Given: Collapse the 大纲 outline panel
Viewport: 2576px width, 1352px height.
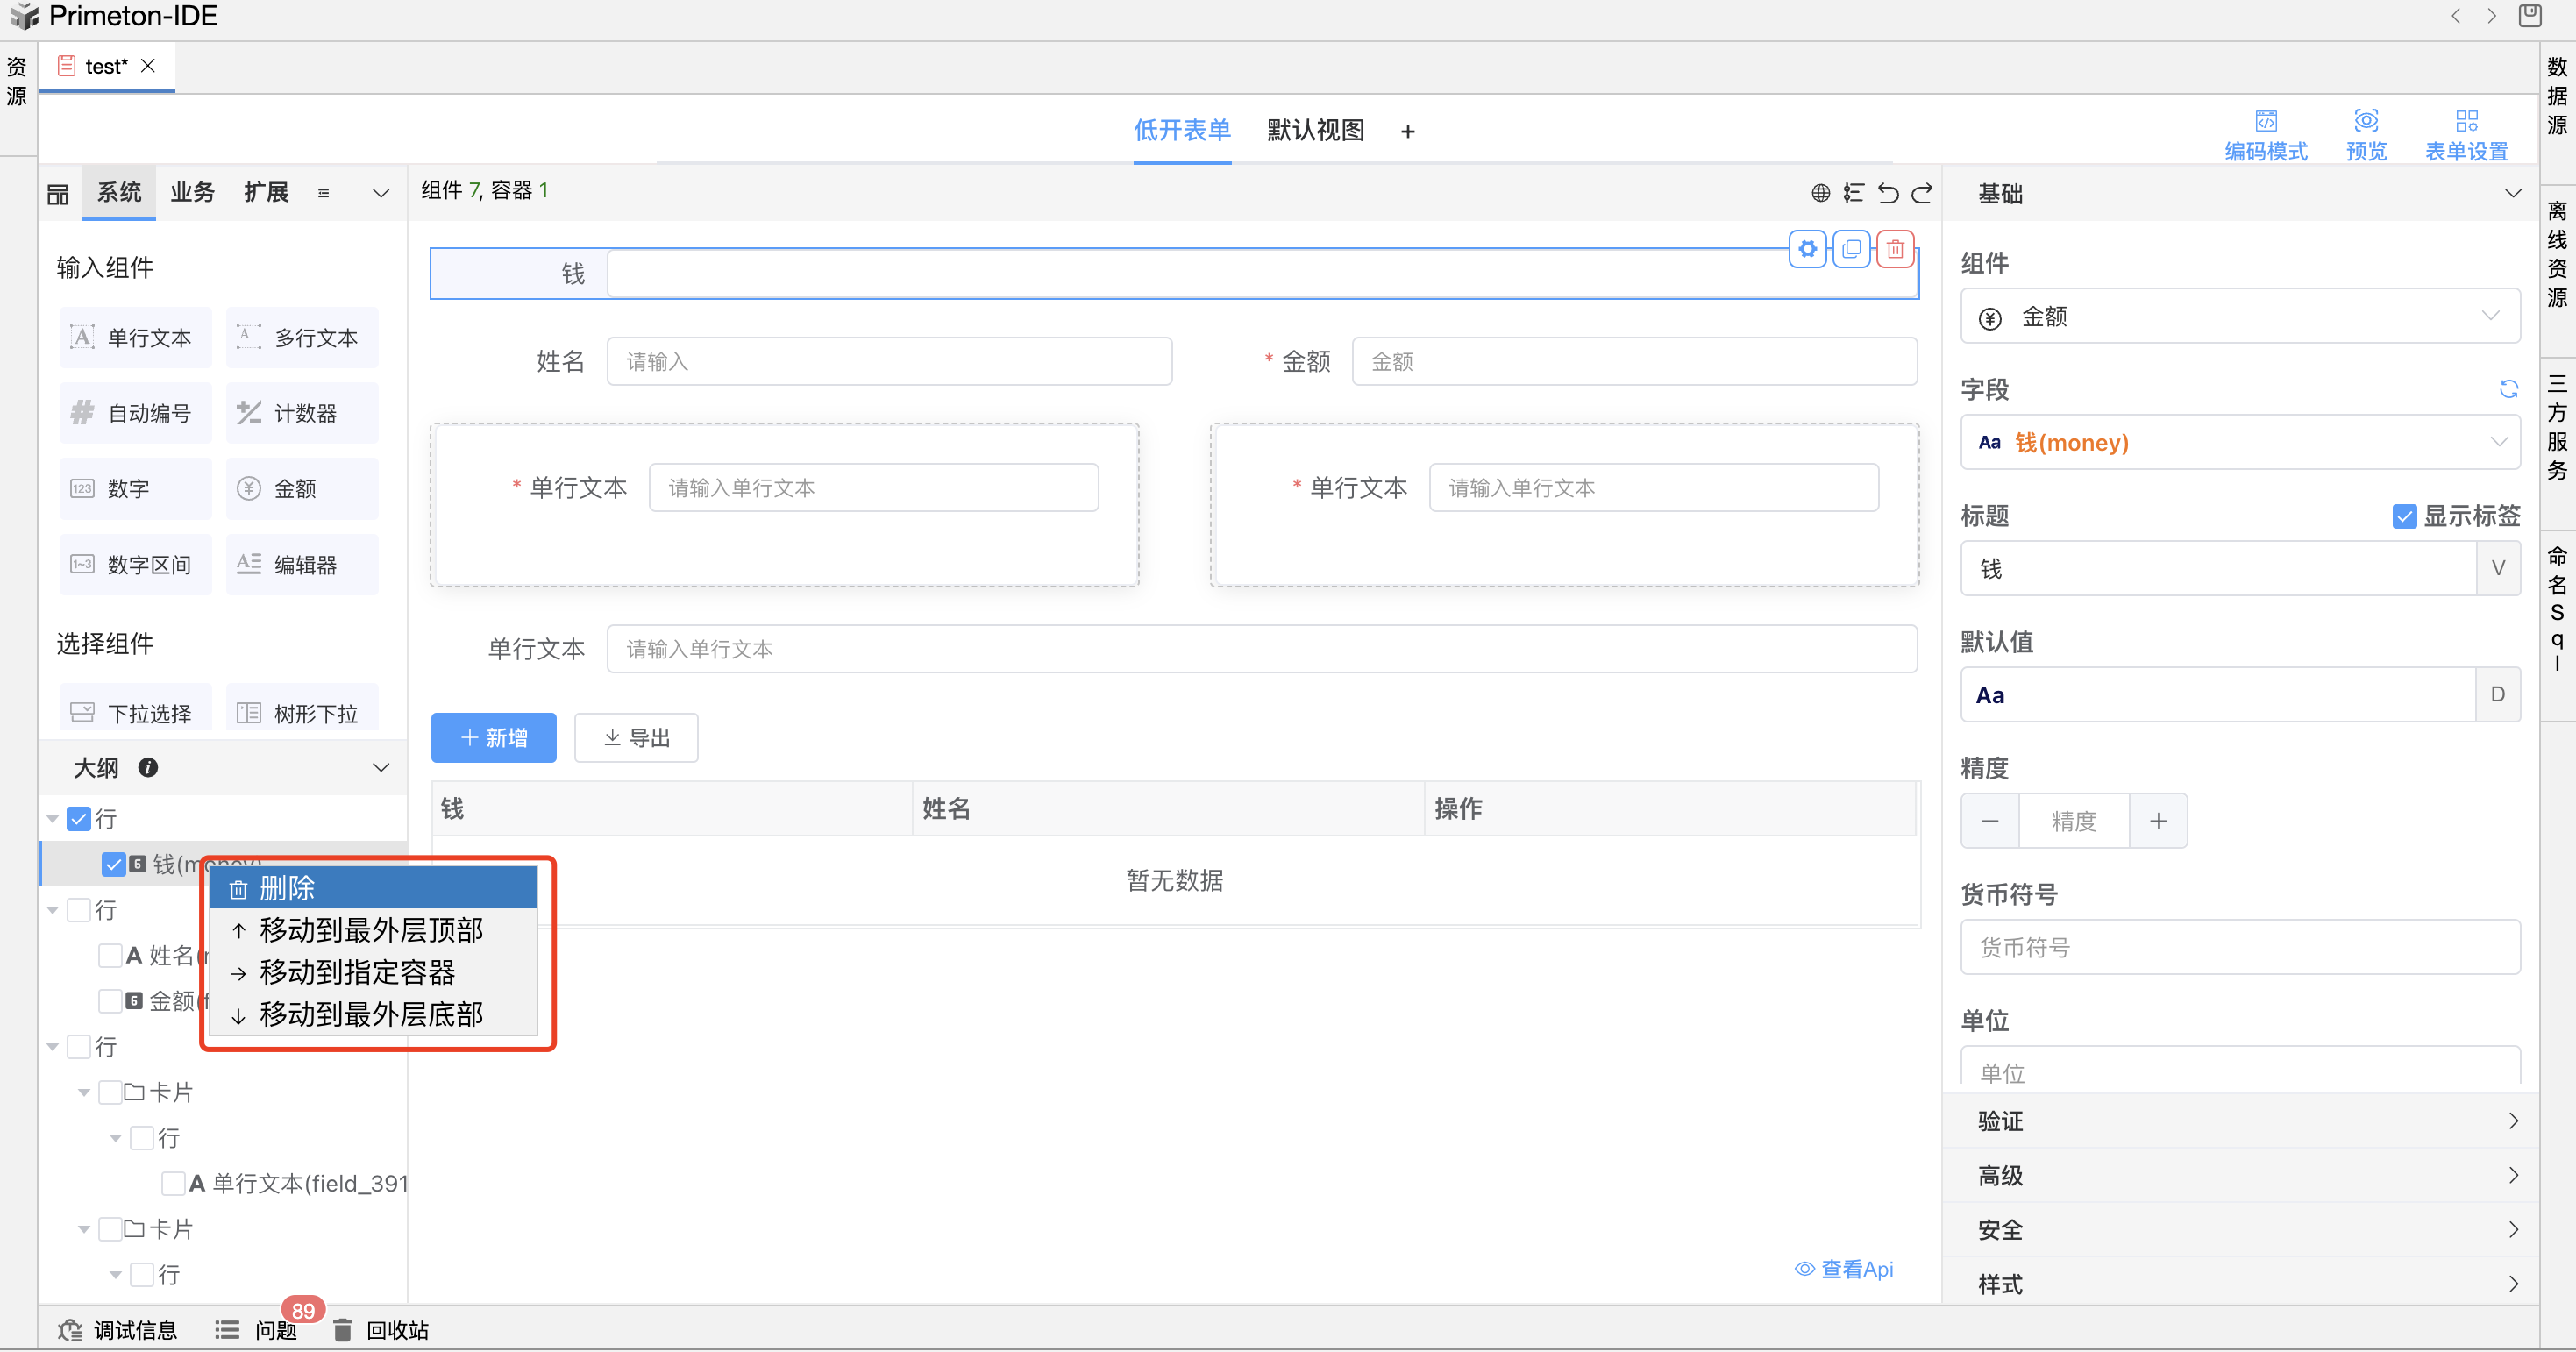Looking at the screenshot, I should (380, 767).
